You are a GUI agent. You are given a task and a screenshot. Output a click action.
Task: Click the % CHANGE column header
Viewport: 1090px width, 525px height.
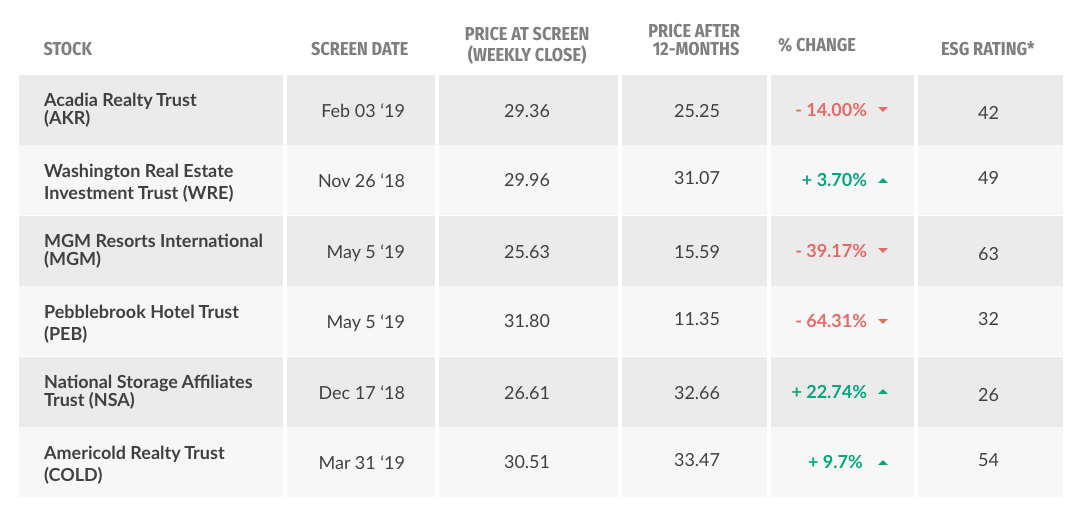[x=817, y=45]
